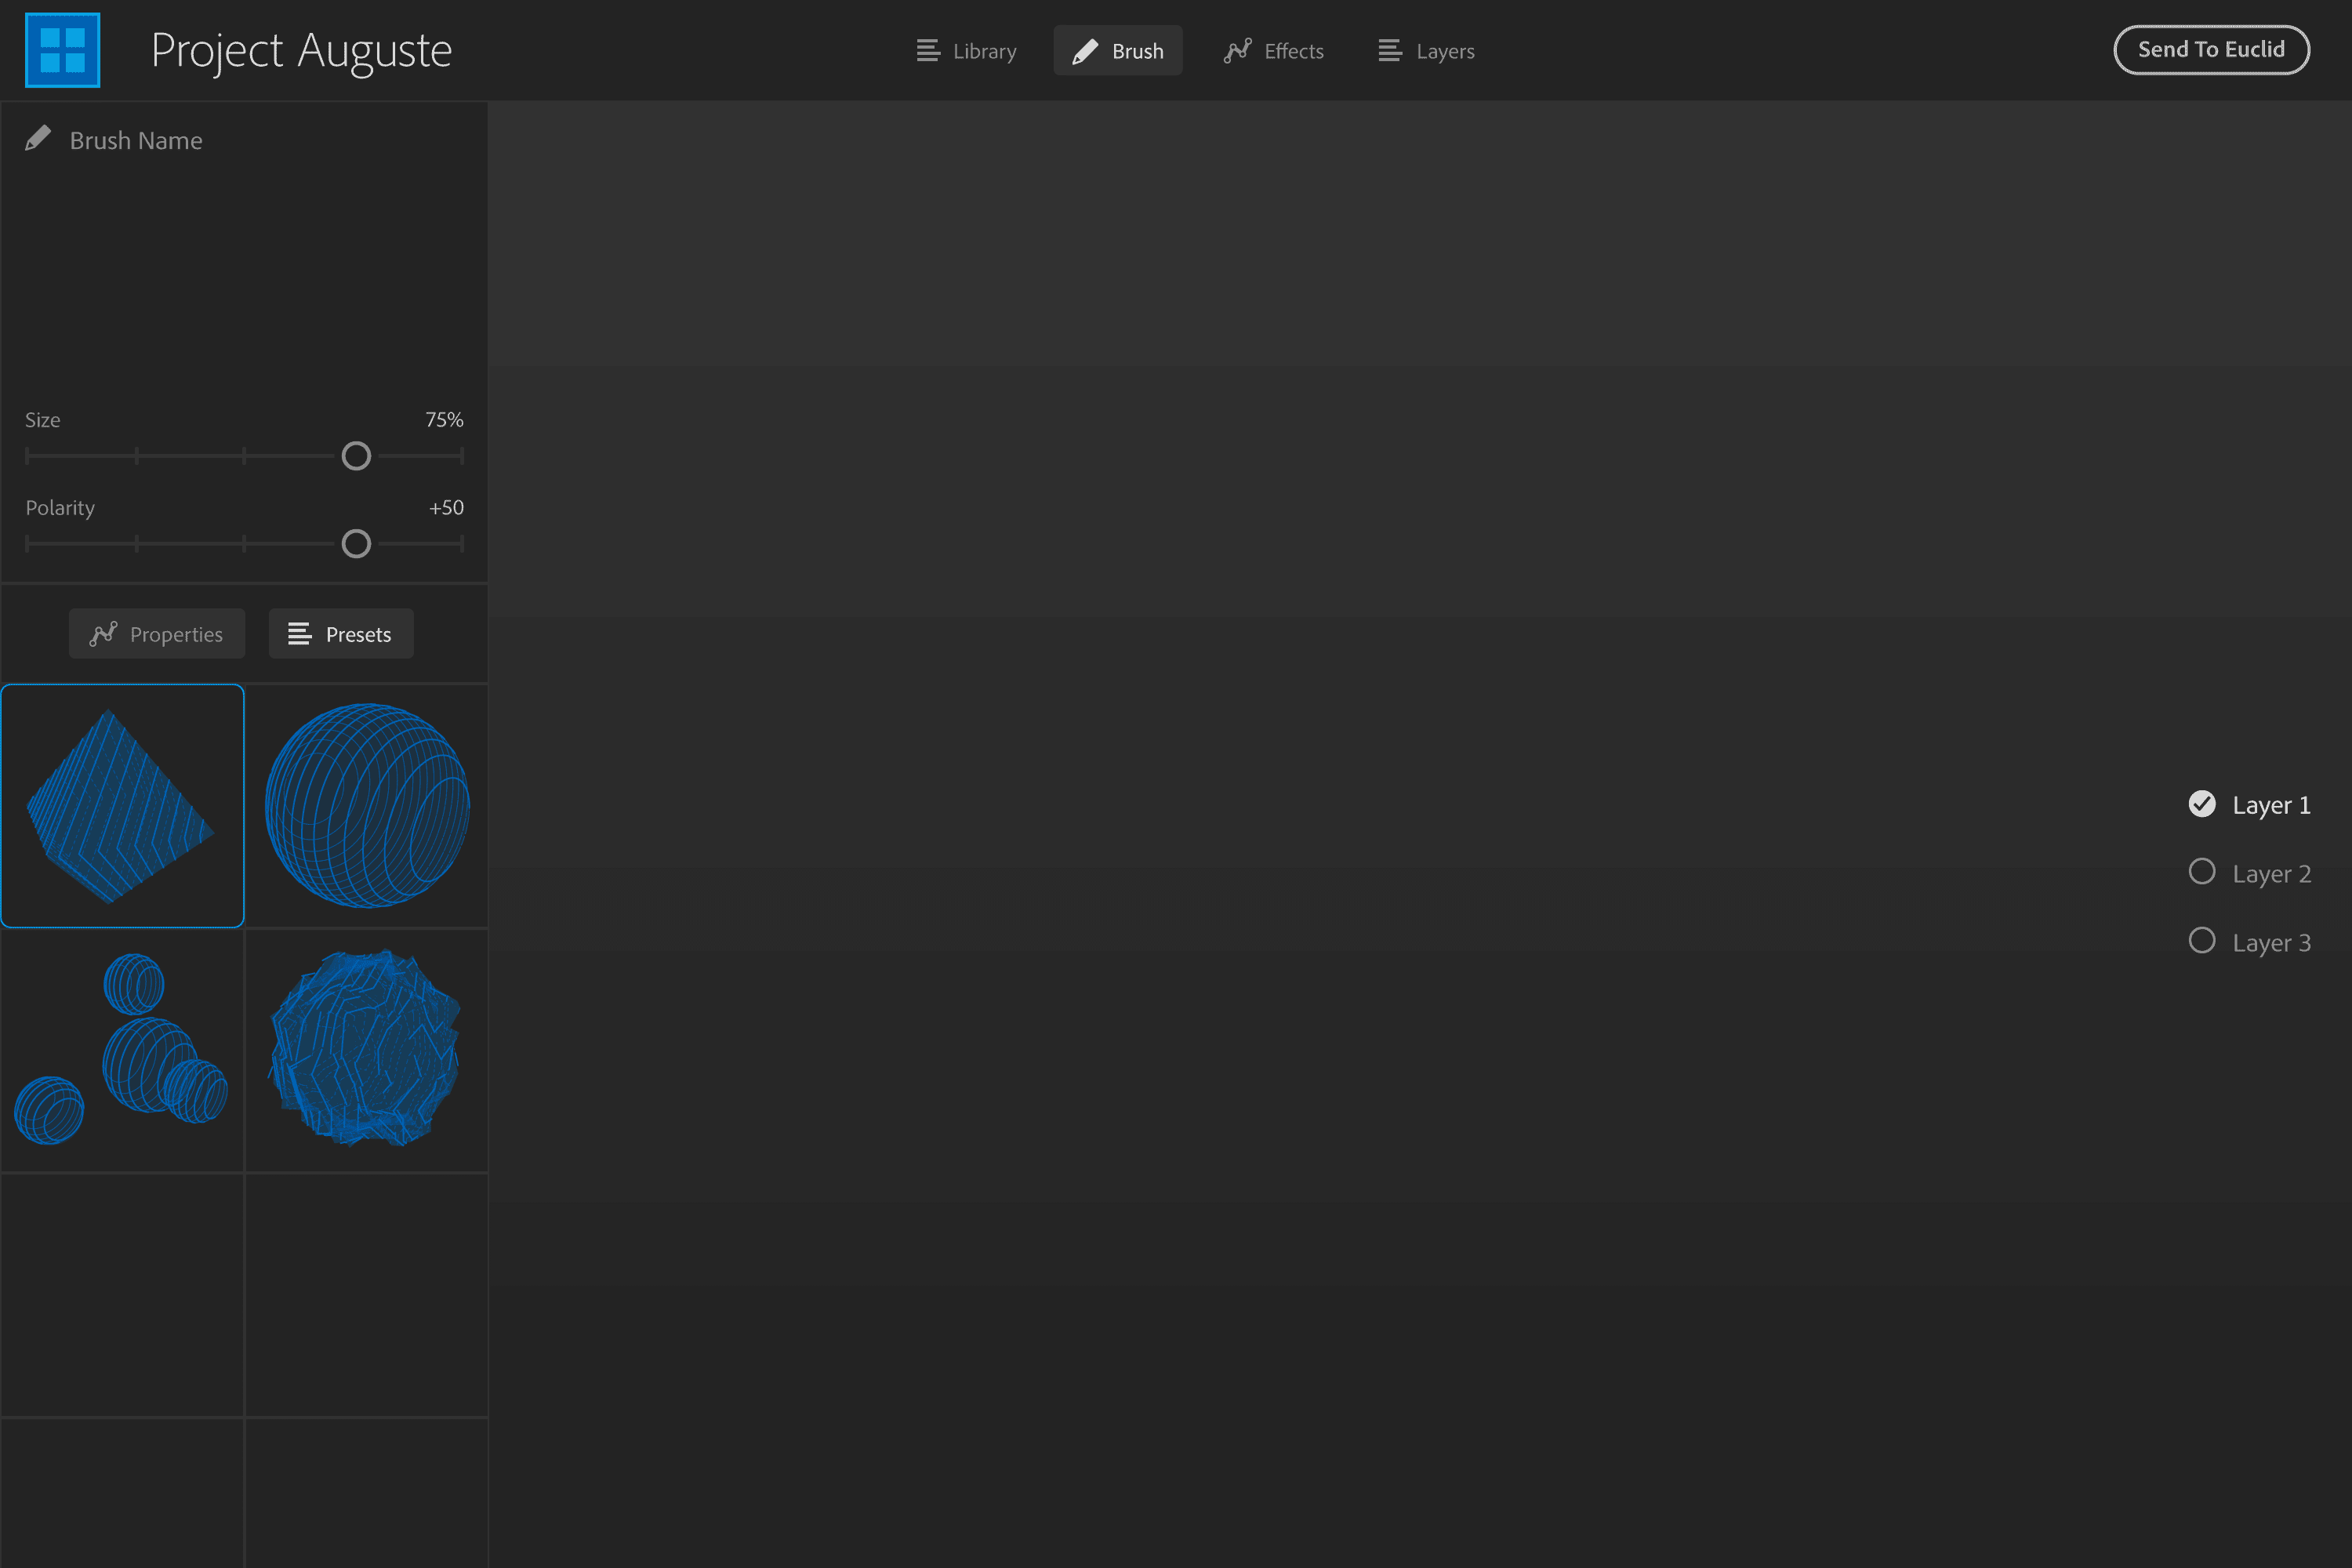
Task: Click the Properties node-curve icon
Action: 104,633
